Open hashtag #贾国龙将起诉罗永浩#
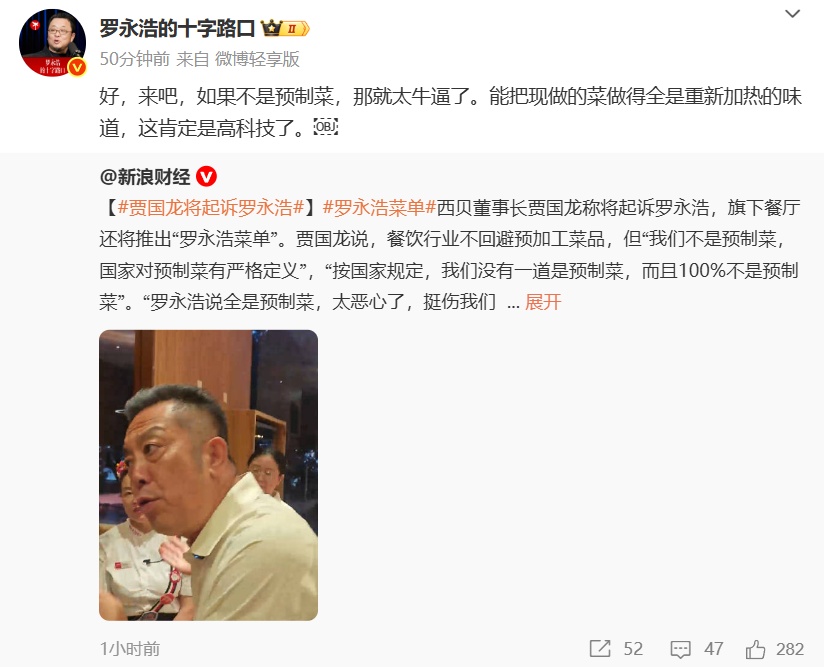Image resolution: width=824 pixels, height=667 pixels. click(x=211, y=208)
